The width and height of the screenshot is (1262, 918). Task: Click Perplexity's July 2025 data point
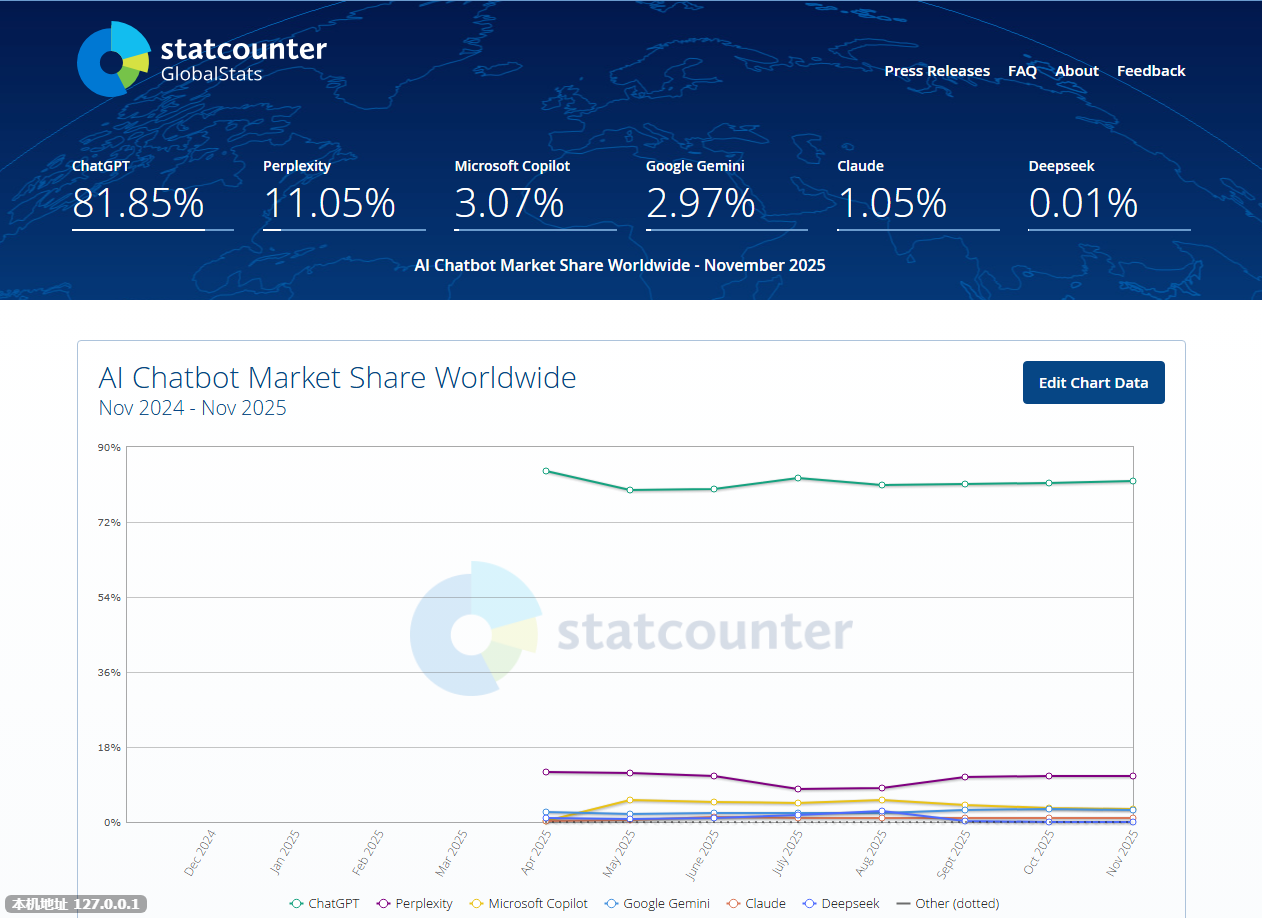point(798,789)
